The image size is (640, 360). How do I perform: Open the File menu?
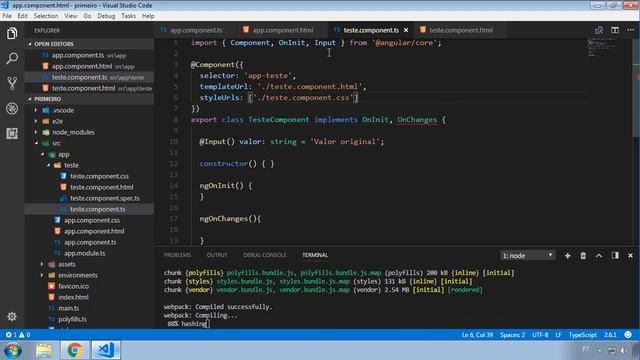[x=7, y=16]
